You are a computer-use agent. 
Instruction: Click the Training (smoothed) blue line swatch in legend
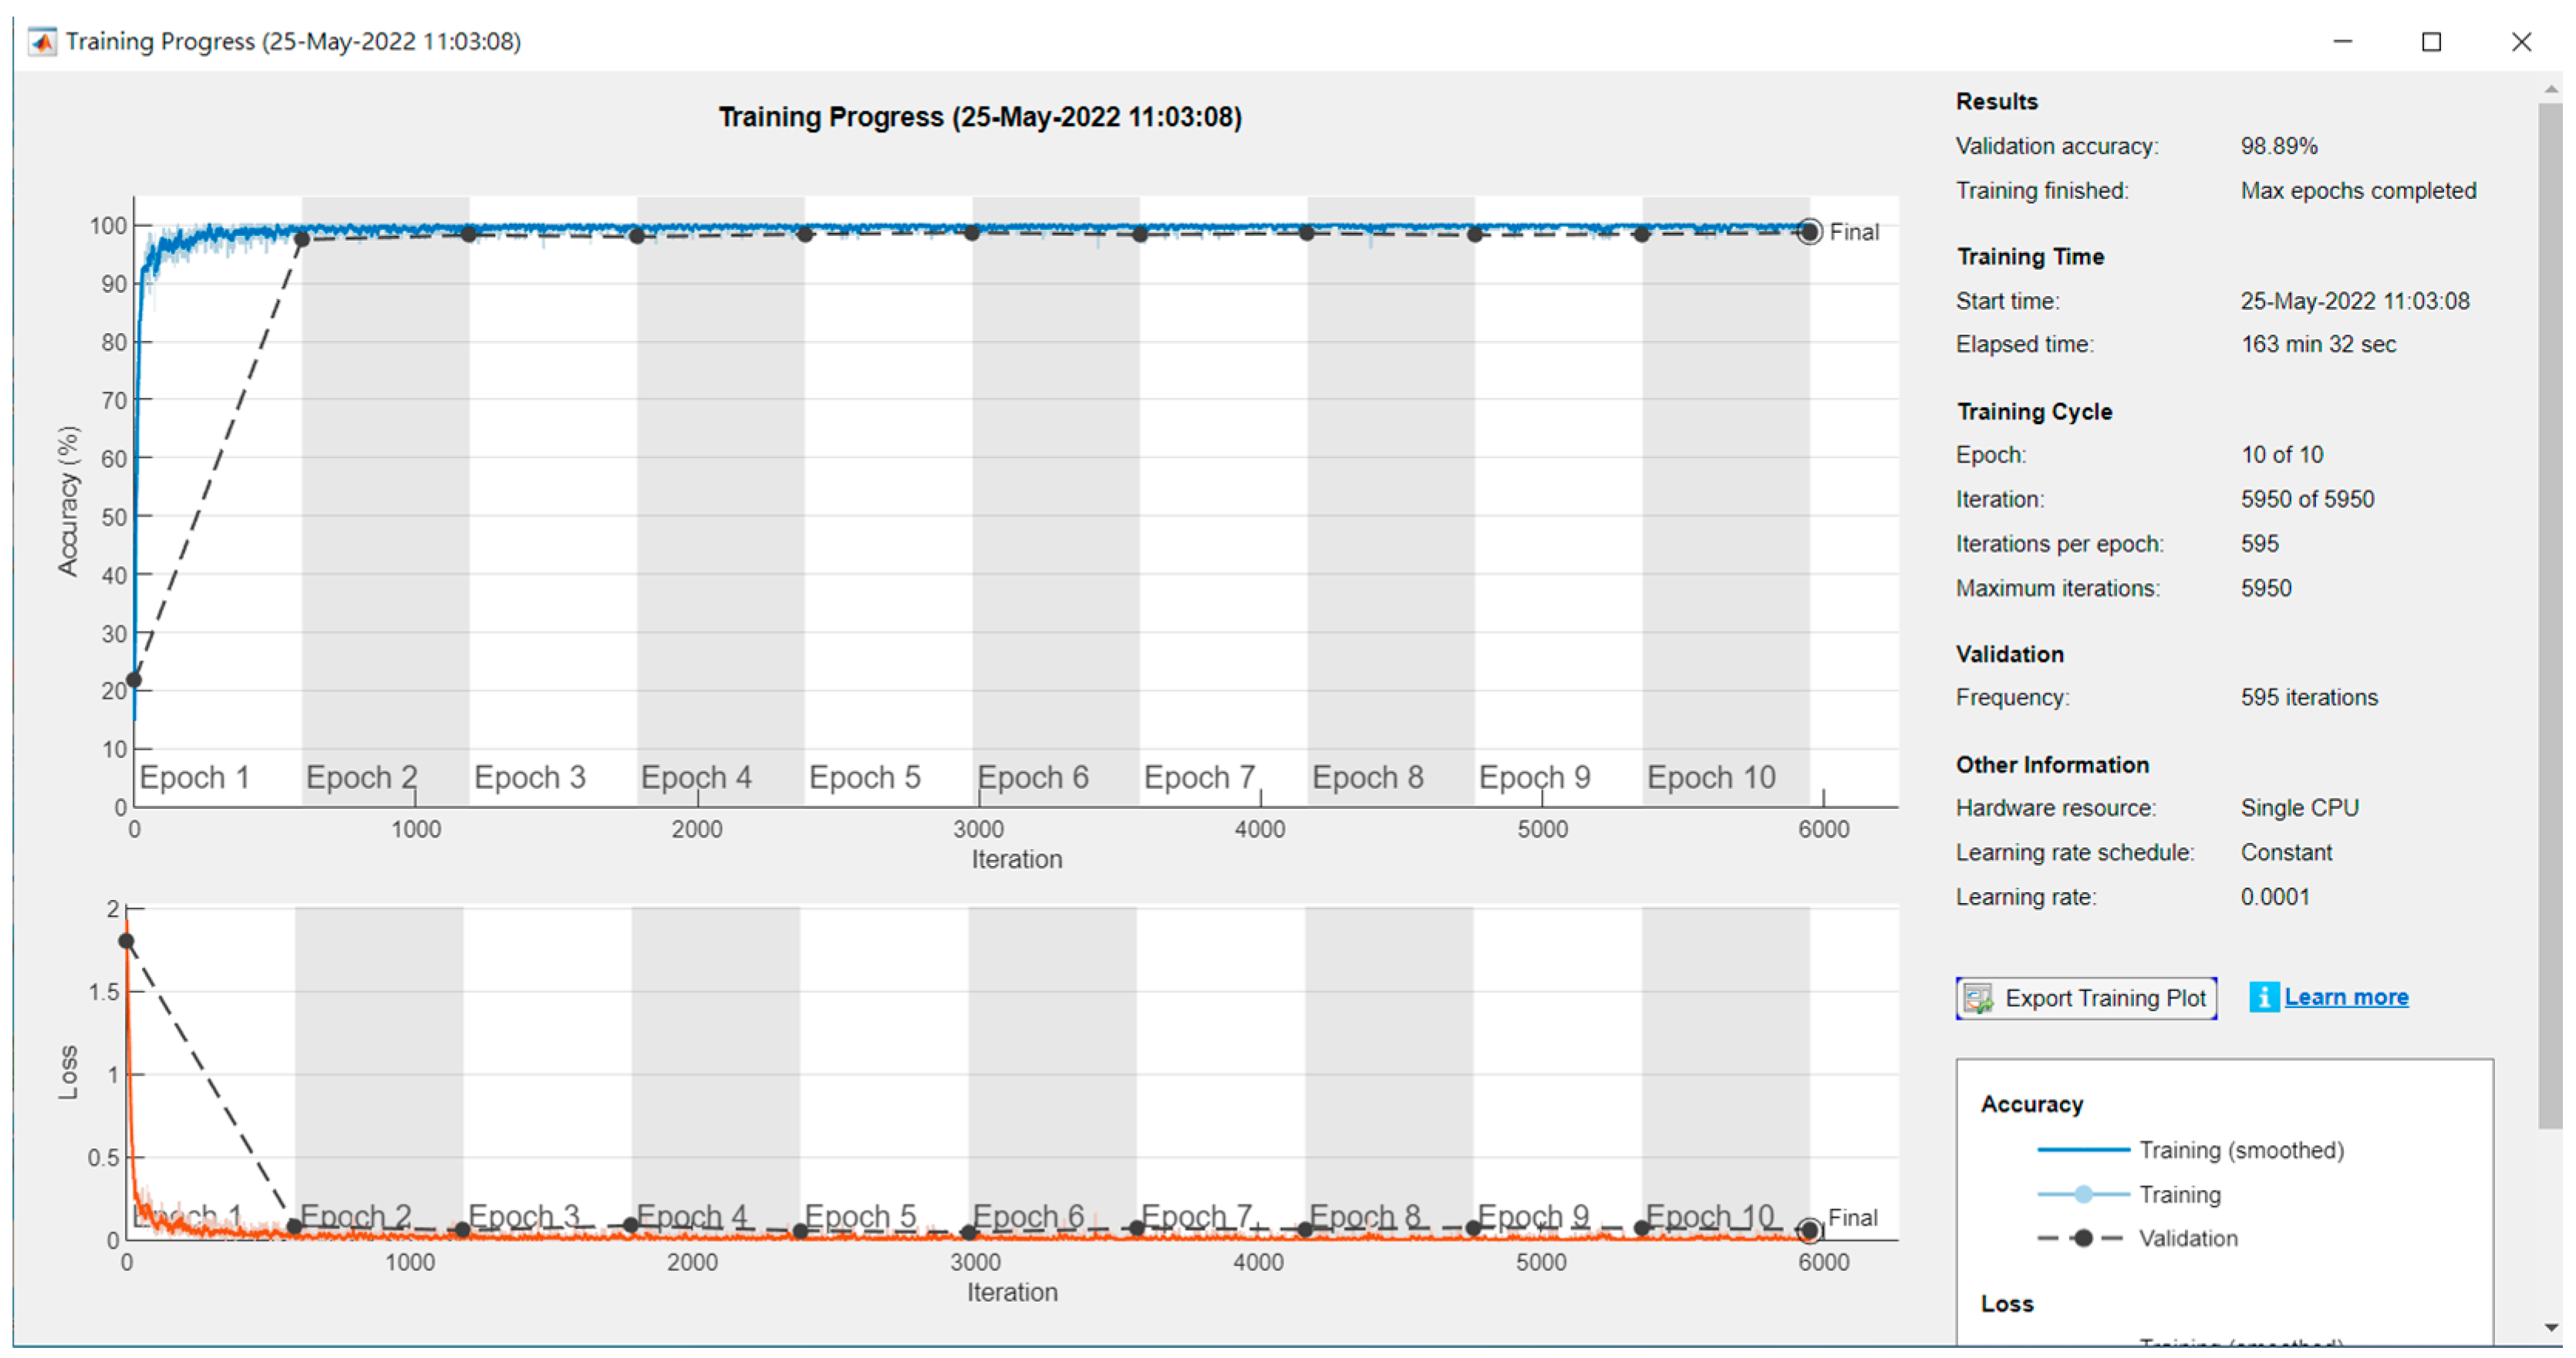[x=2083, y=1150]
